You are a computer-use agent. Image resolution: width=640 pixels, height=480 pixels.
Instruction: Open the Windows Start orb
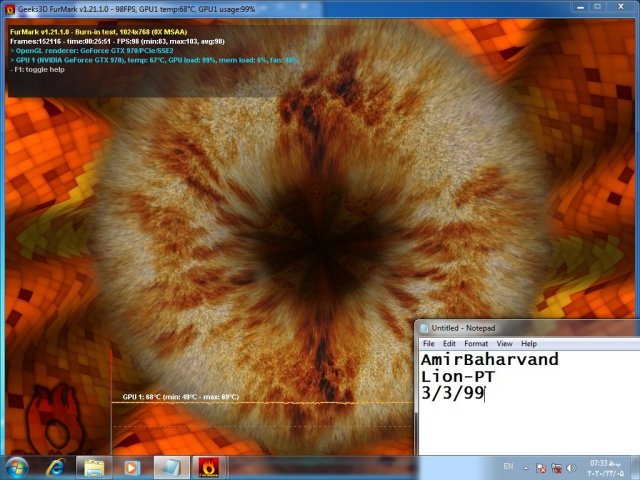pos(17,468)
